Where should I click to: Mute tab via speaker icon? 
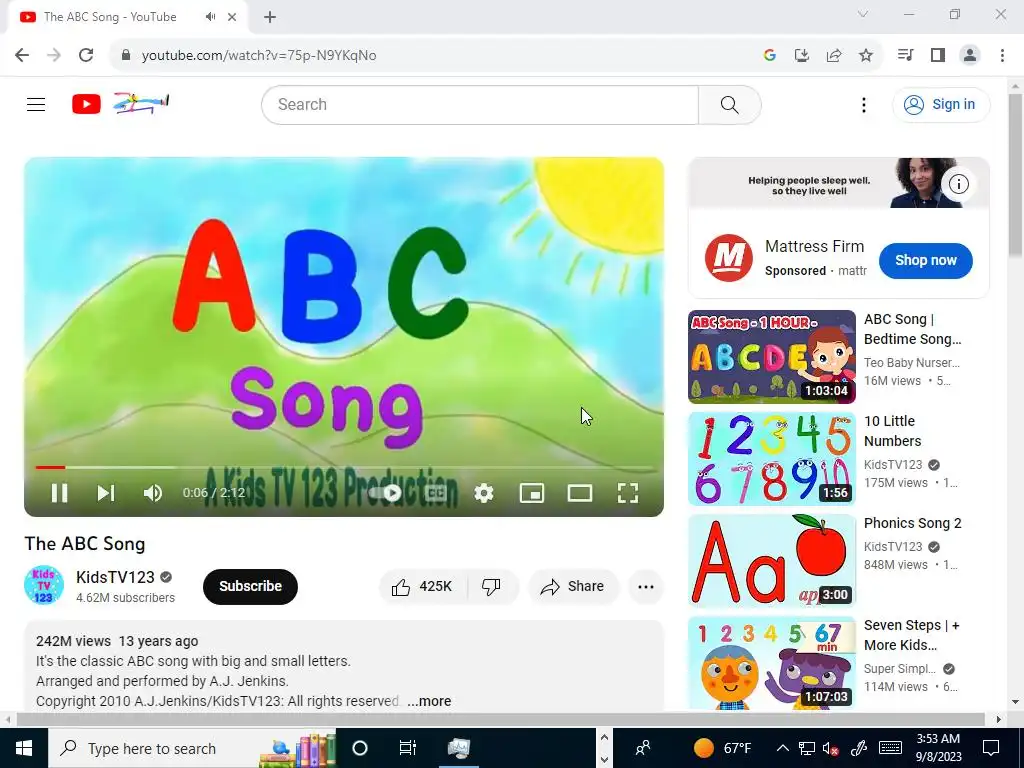(210, 17)
